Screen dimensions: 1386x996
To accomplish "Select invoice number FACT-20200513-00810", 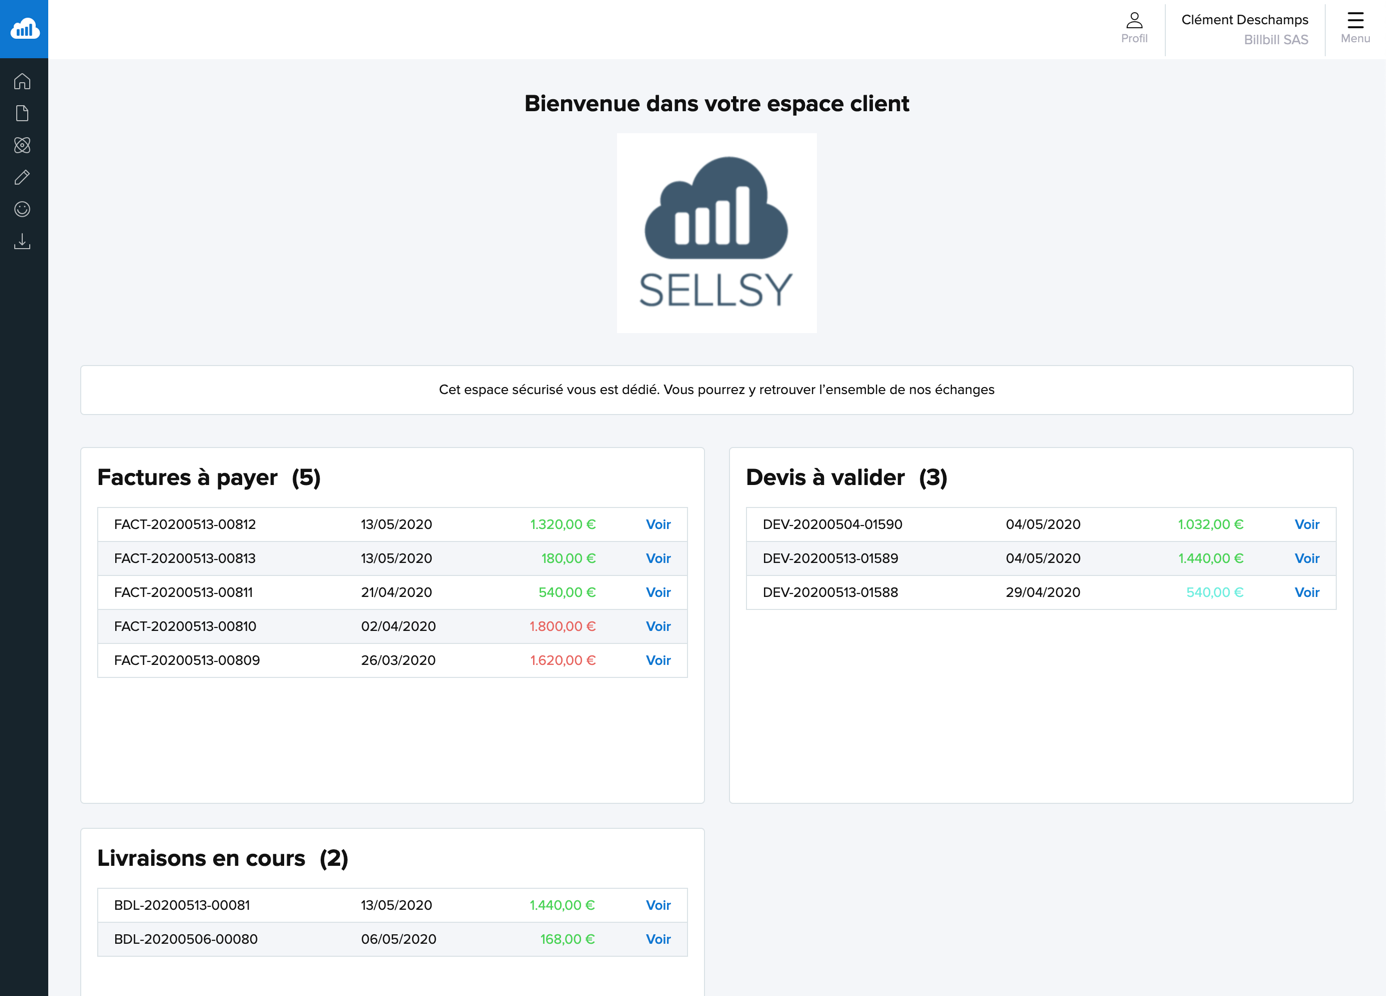I will [x=185, y=626].
